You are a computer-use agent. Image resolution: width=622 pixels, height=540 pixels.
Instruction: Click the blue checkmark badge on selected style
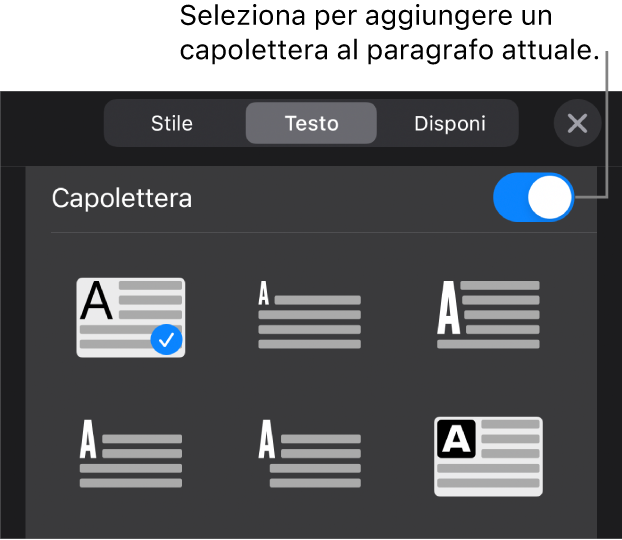pos(167,341)
